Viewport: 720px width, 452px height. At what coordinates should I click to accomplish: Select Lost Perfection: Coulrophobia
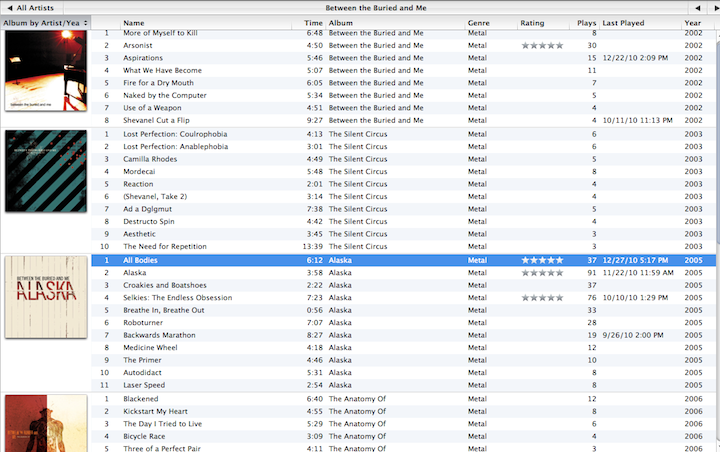[x=175, y=134]
